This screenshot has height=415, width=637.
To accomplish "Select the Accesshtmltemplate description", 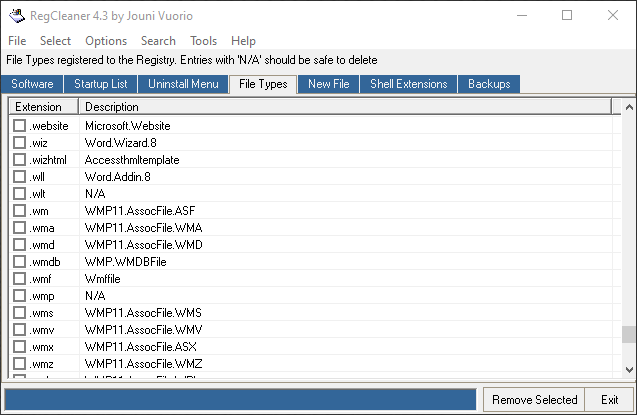I will [132, 160].
